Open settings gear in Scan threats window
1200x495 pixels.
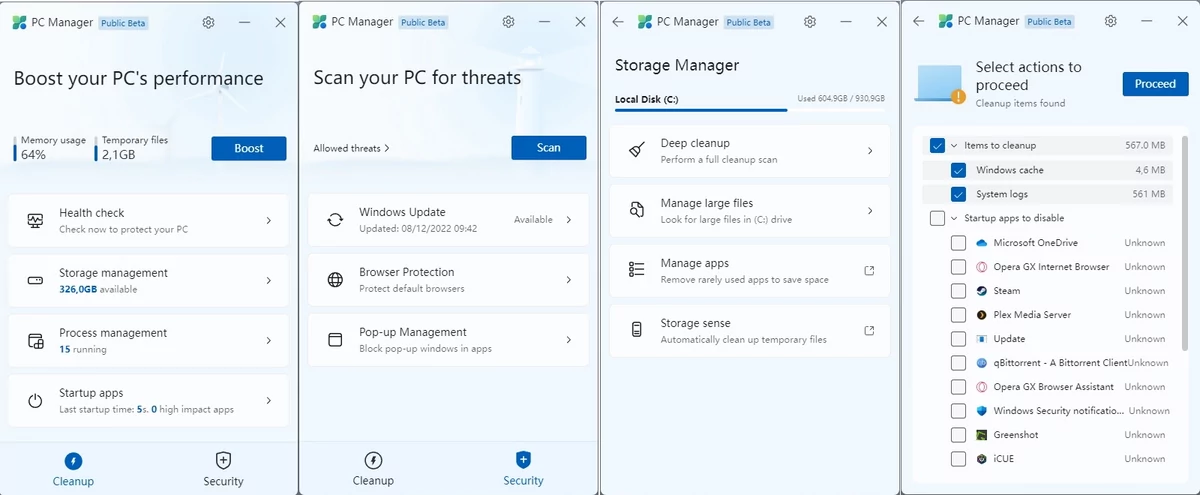(509, 22)
